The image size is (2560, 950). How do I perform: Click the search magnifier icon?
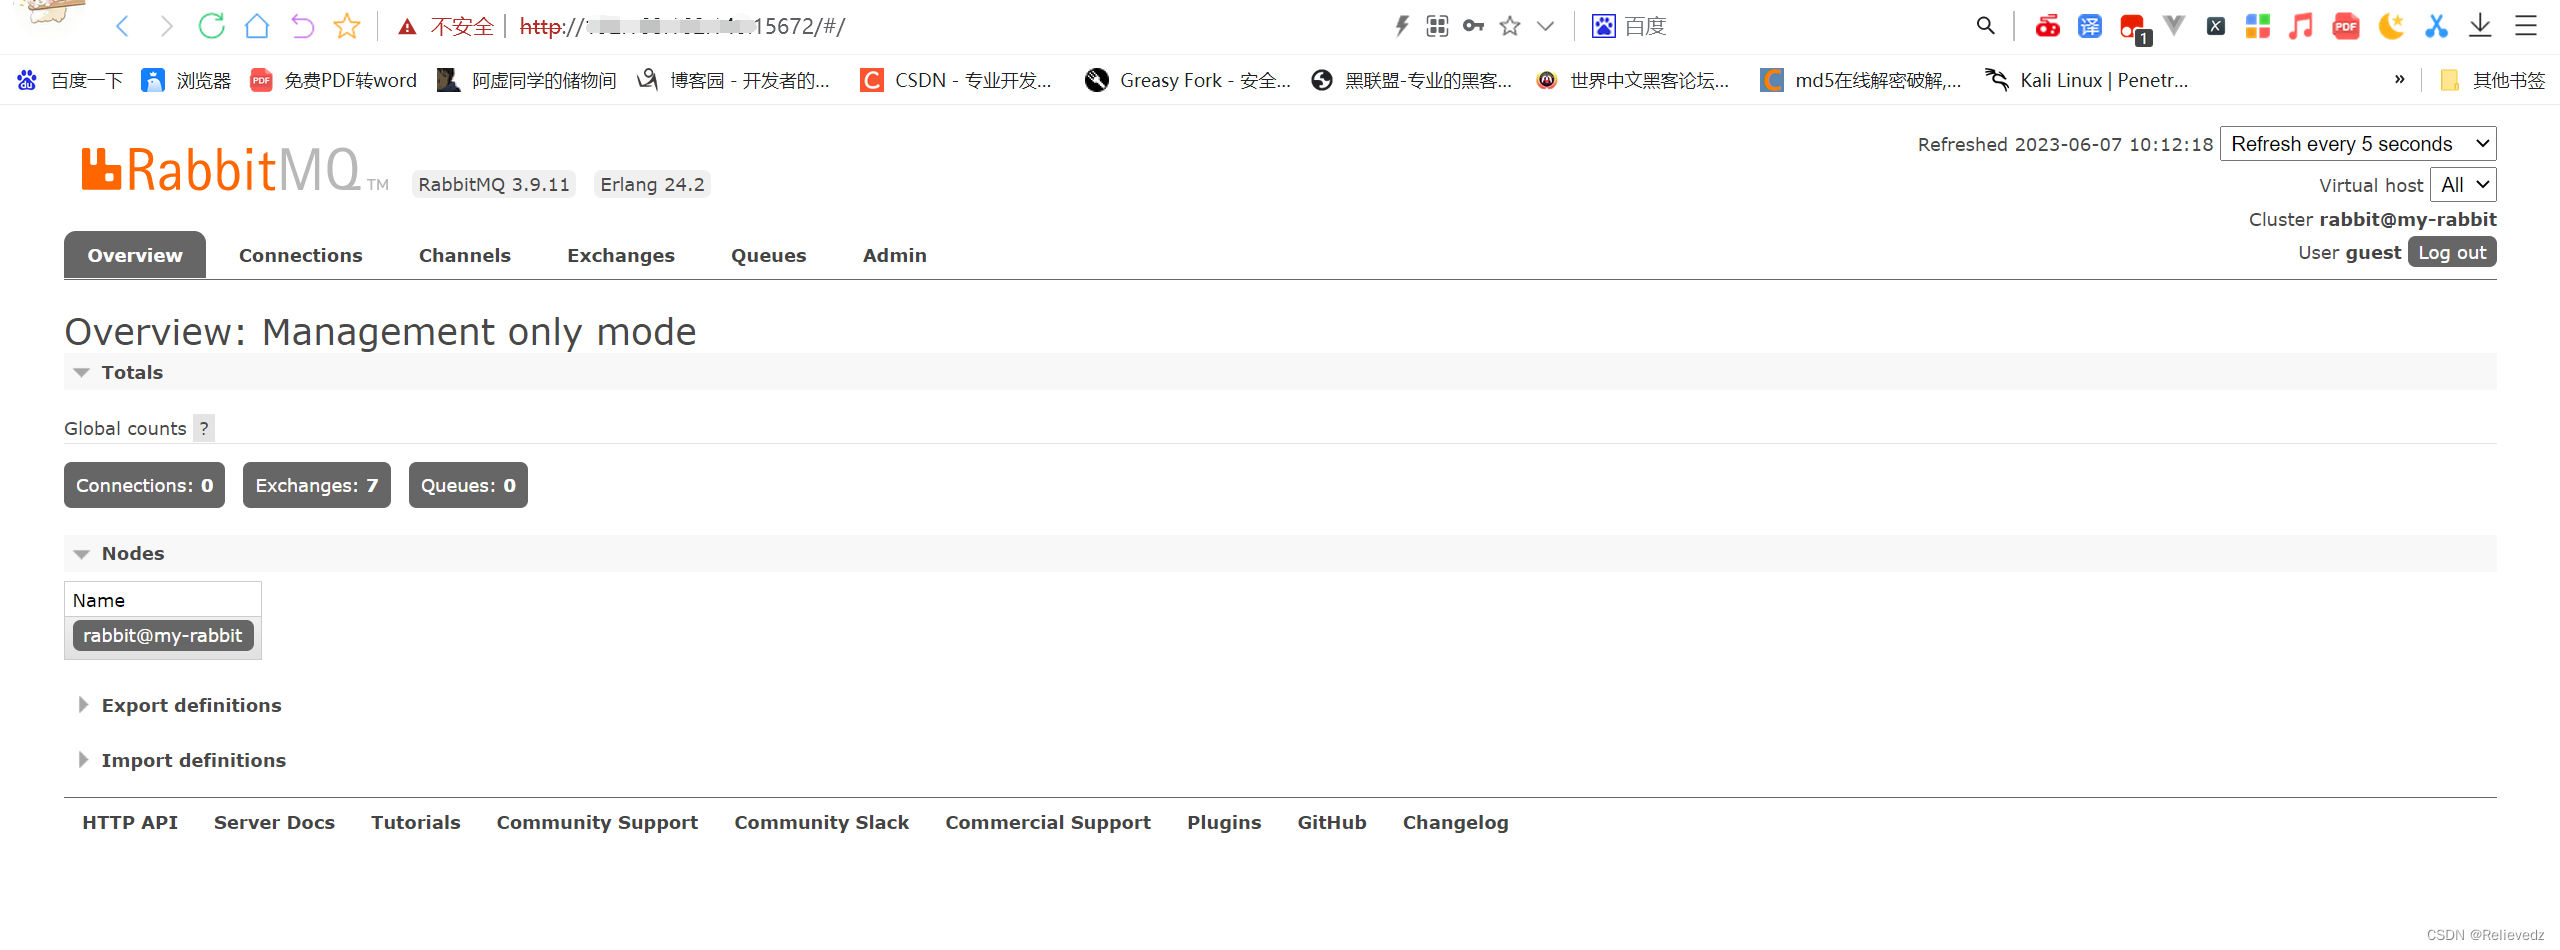pos(1985,26)
